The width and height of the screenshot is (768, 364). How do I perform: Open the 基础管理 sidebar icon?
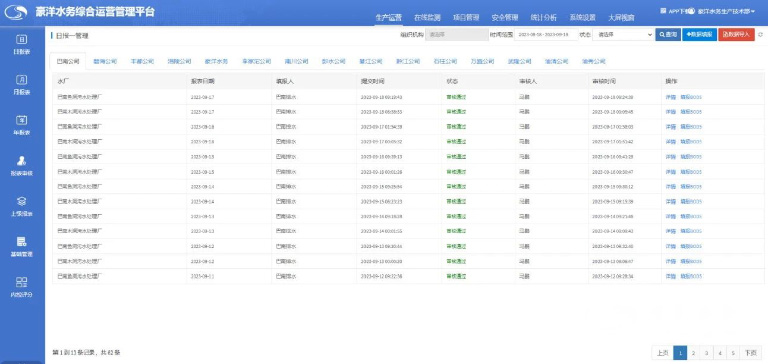[x=22, y=242]
